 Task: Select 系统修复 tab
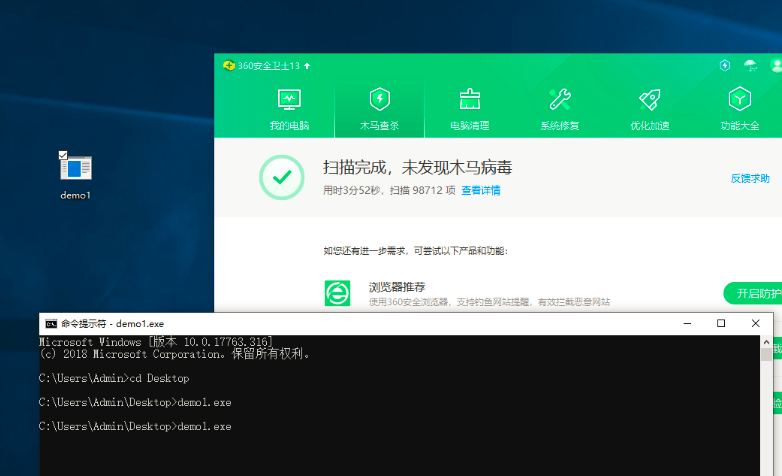(560, 110)
